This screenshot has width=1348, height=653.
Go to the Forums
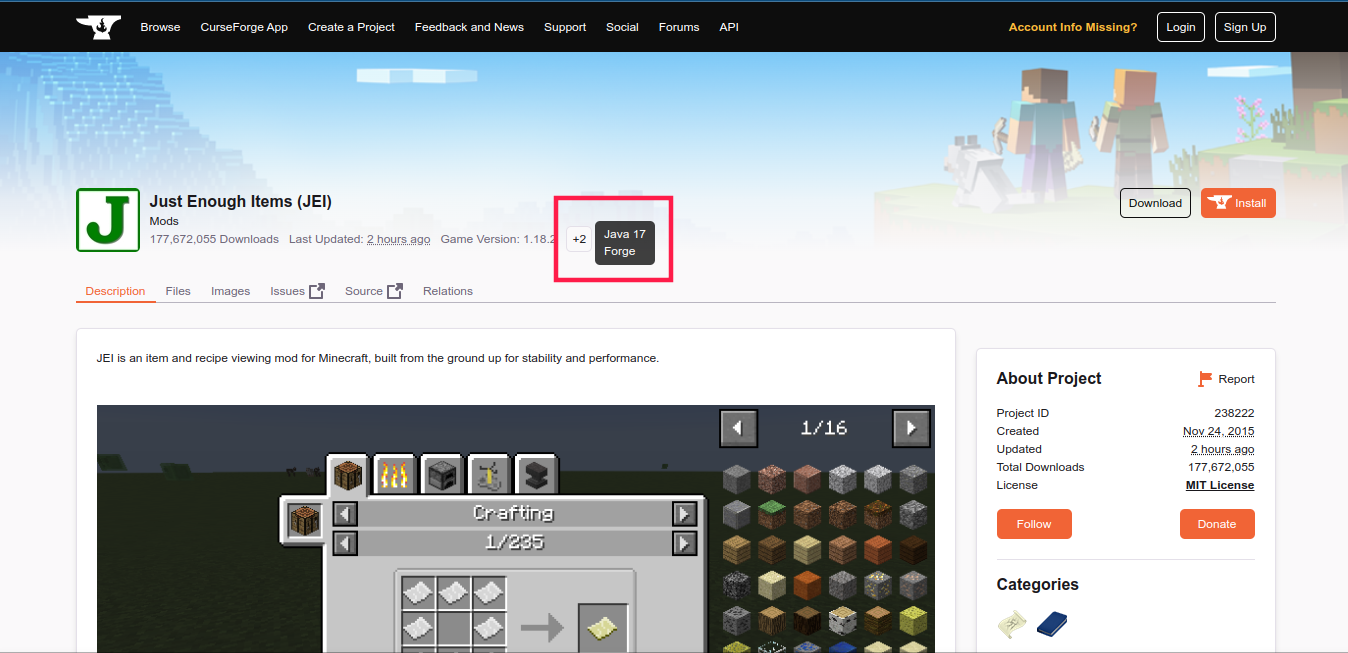(x=679, y=27)
